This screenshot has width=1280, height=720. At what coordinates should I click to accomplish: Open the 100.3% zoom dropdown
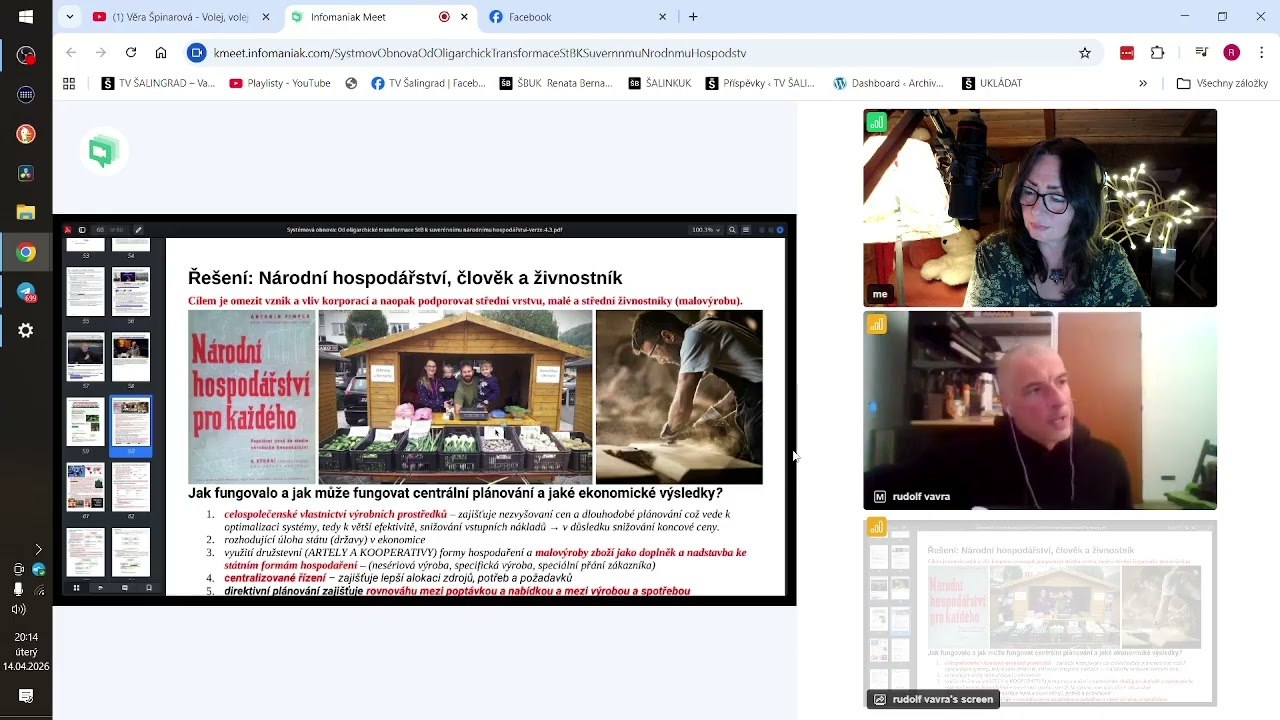pyautogui.click(x=706, y=230)
